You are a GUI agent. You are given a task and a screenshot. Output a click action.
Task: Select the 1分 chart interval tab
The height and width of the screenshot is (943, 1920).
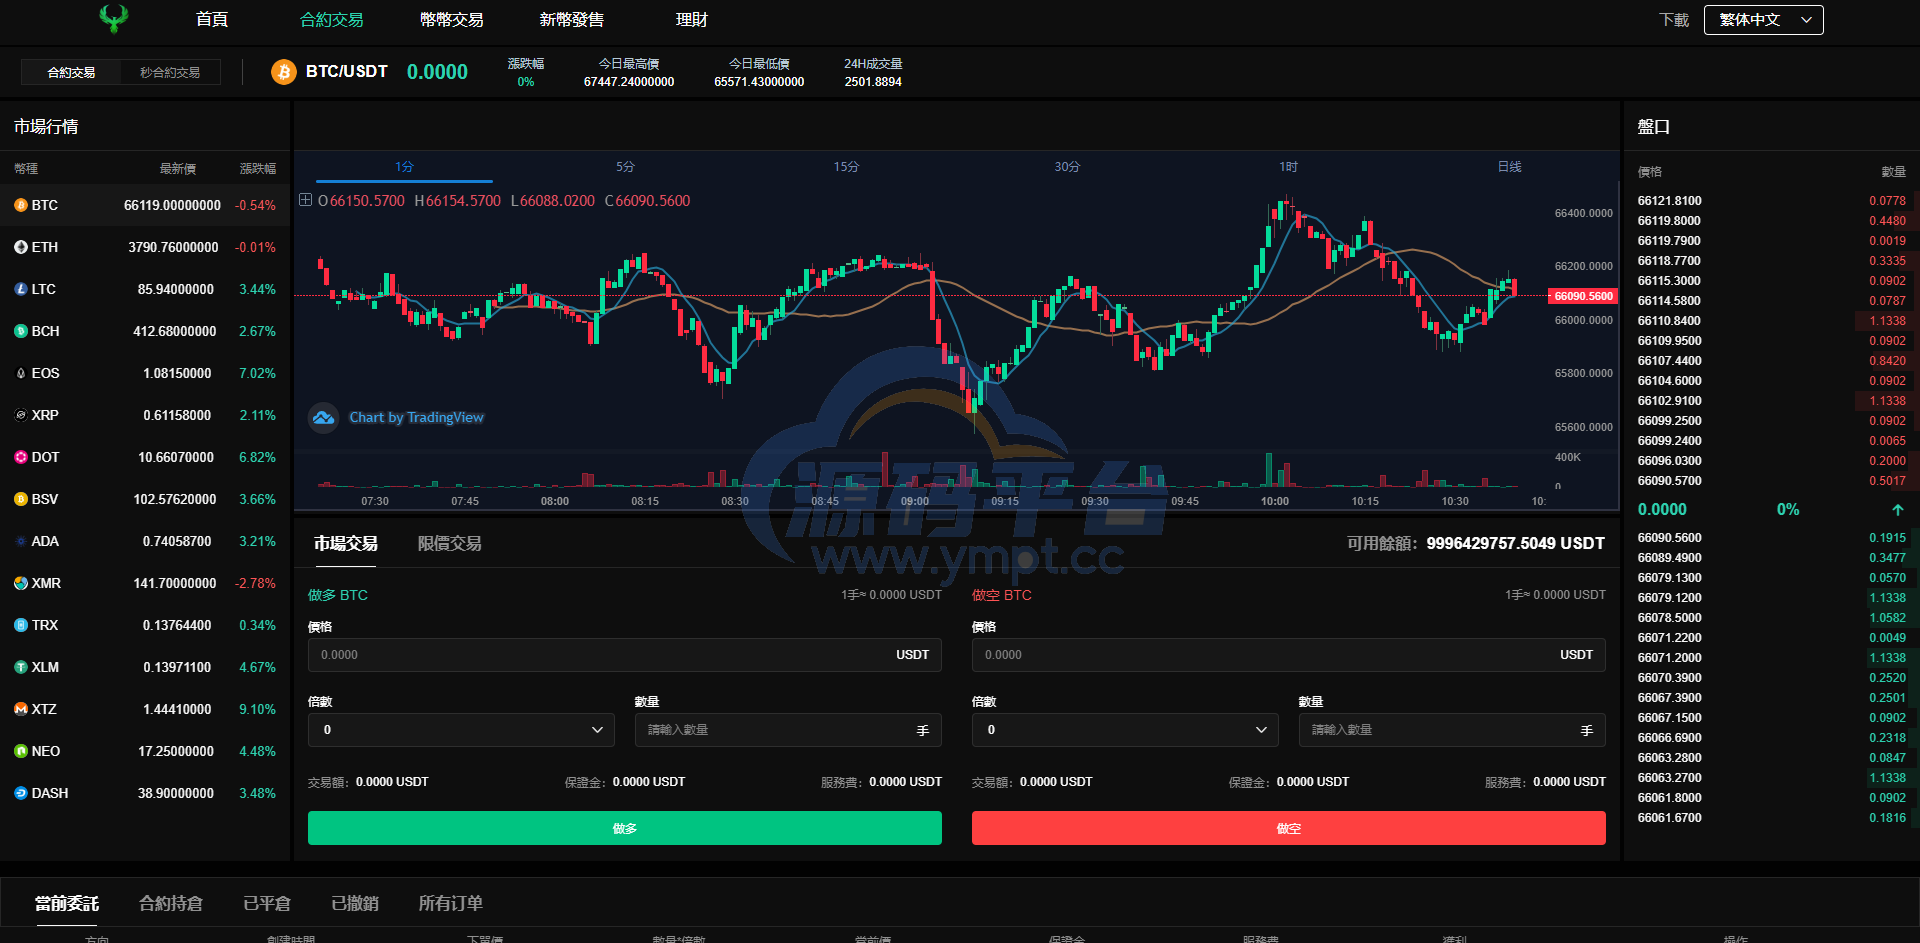point(404,167)
